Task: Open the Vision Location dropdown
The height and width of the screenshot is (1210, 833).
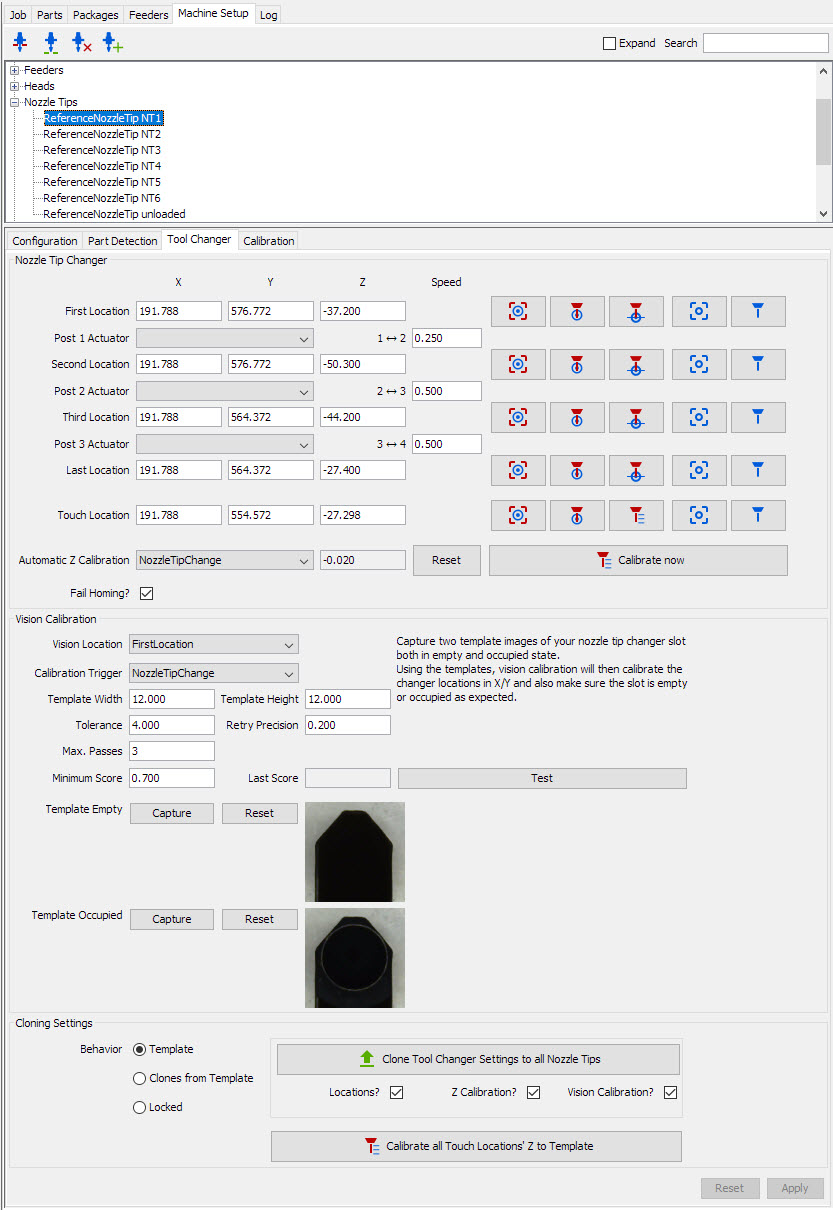Action: 214,644
